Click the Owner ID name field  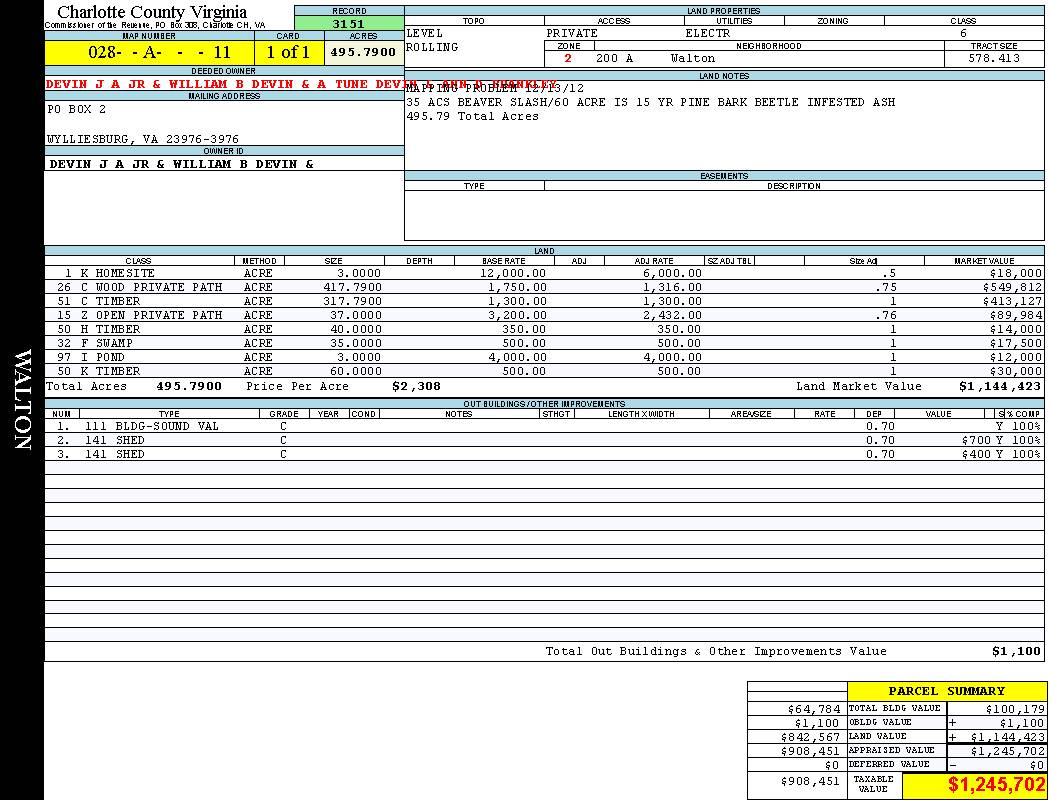(181, 164)
